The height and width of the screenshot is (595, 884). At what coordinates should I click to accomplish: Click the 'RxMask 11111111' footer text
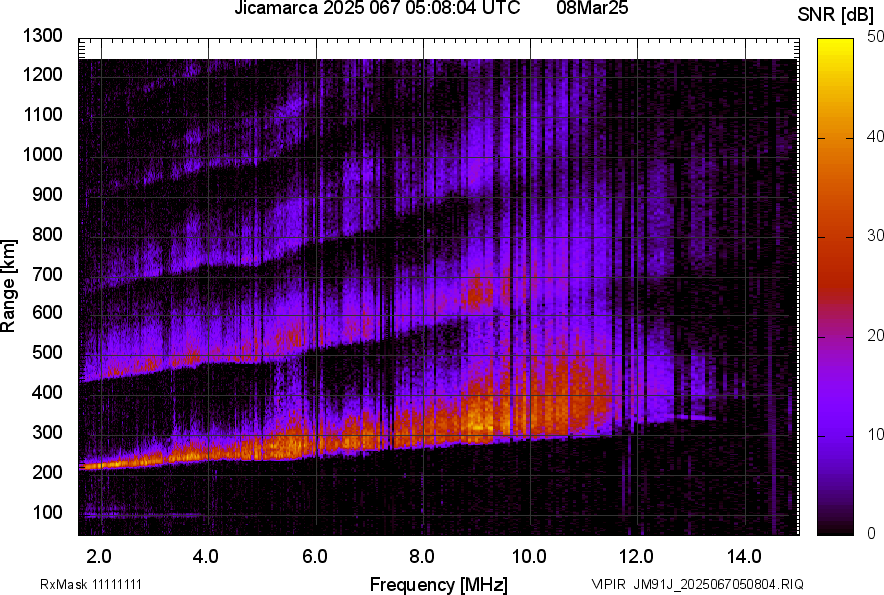coord(91,584)
